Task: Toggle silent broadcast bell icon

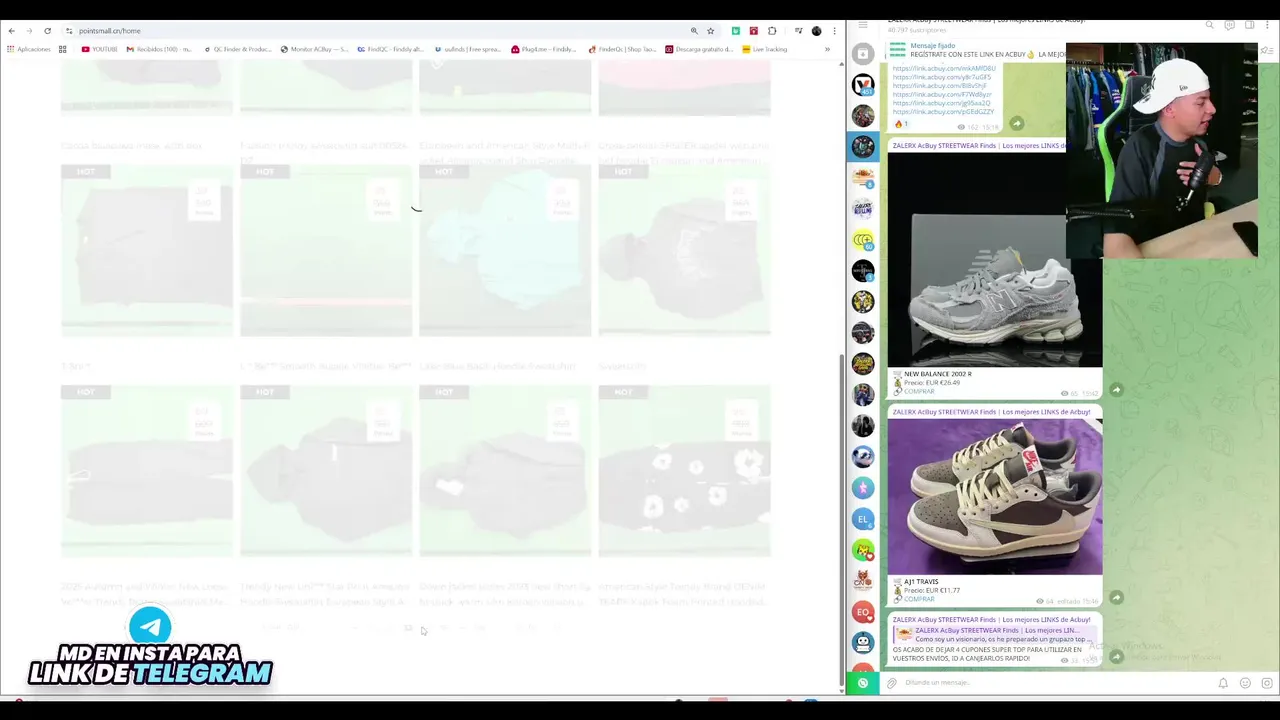Action: click(x=1223, y=683)
